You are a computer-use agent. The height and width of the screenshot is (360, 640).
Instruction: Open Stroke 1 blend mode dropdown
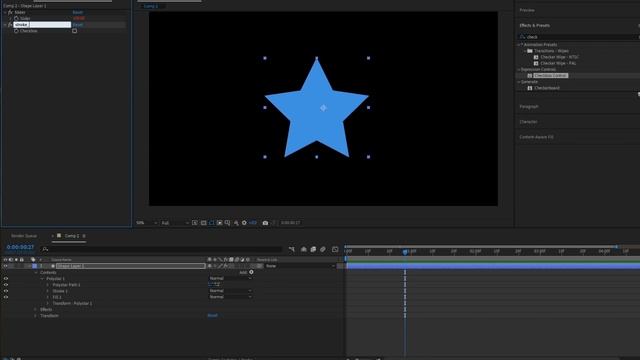tap(230, 291)
